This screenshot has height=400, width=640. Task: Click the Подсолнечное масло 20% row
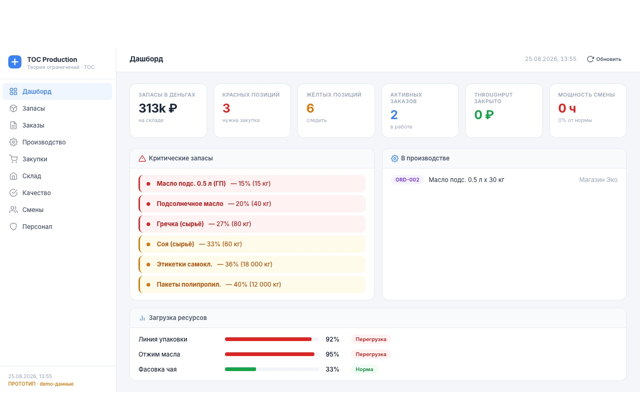(252, 204)
